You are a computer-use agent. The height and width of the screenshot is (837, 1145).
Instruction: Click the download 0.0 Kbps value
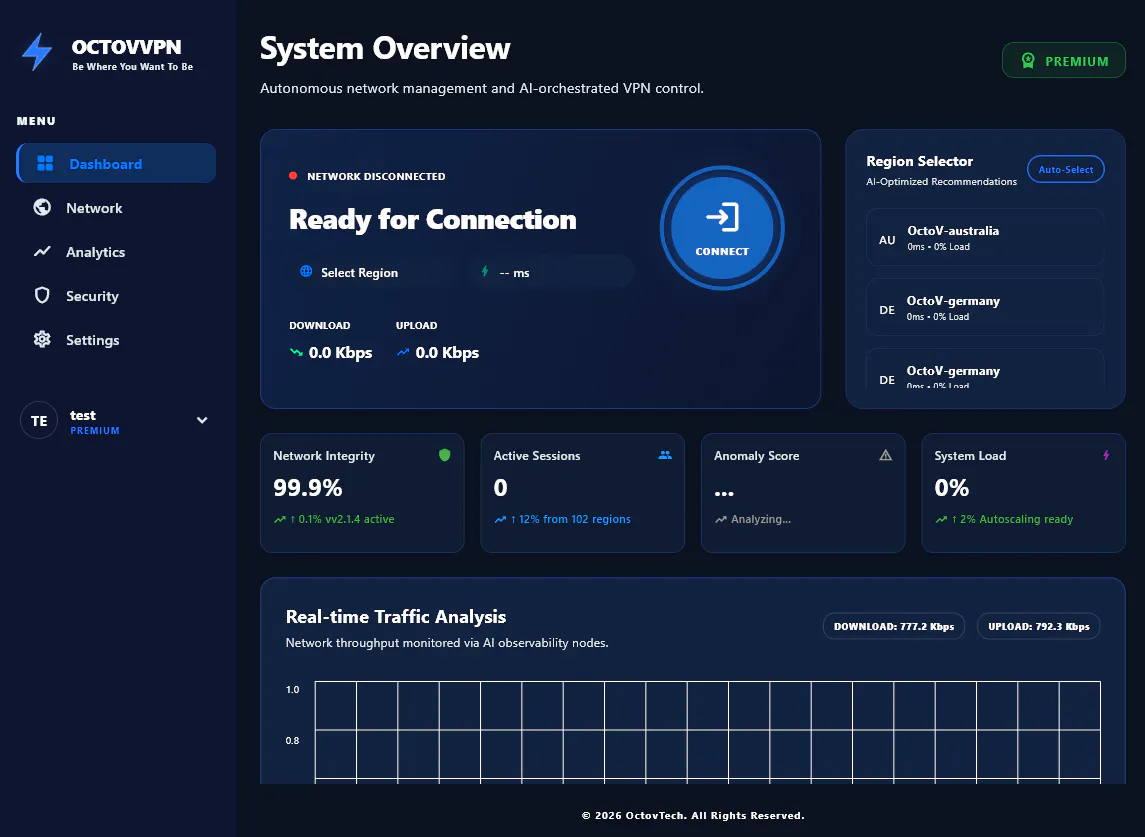click(340, 352)
